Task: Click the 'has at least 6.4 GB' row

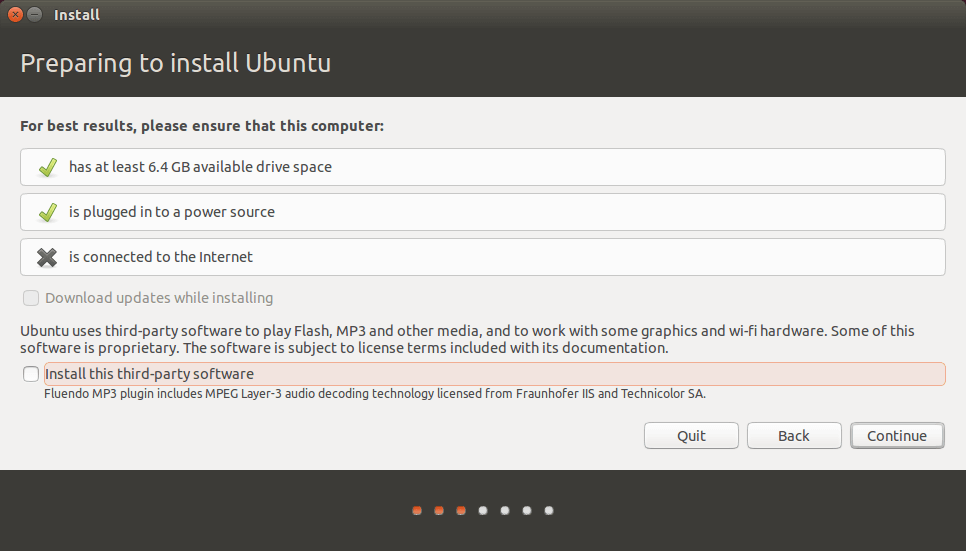Action: pos(483,167)
